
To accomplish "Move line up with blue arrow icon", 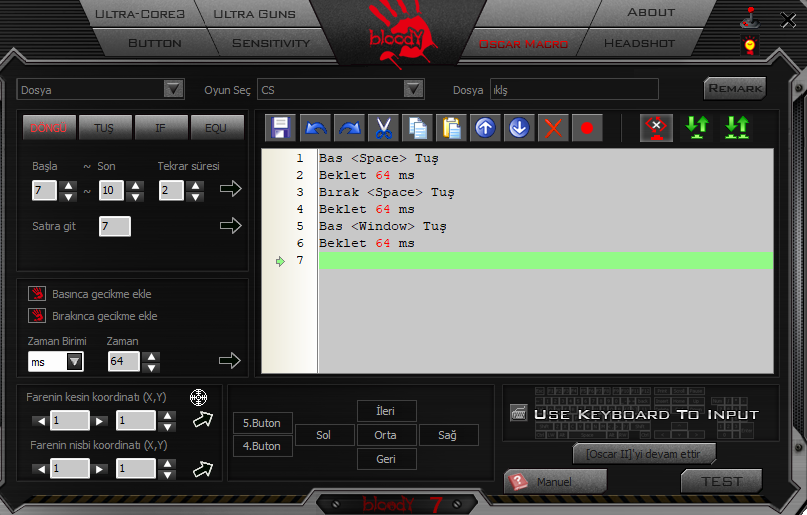I will pyautogui.click(x=485, y=128).
